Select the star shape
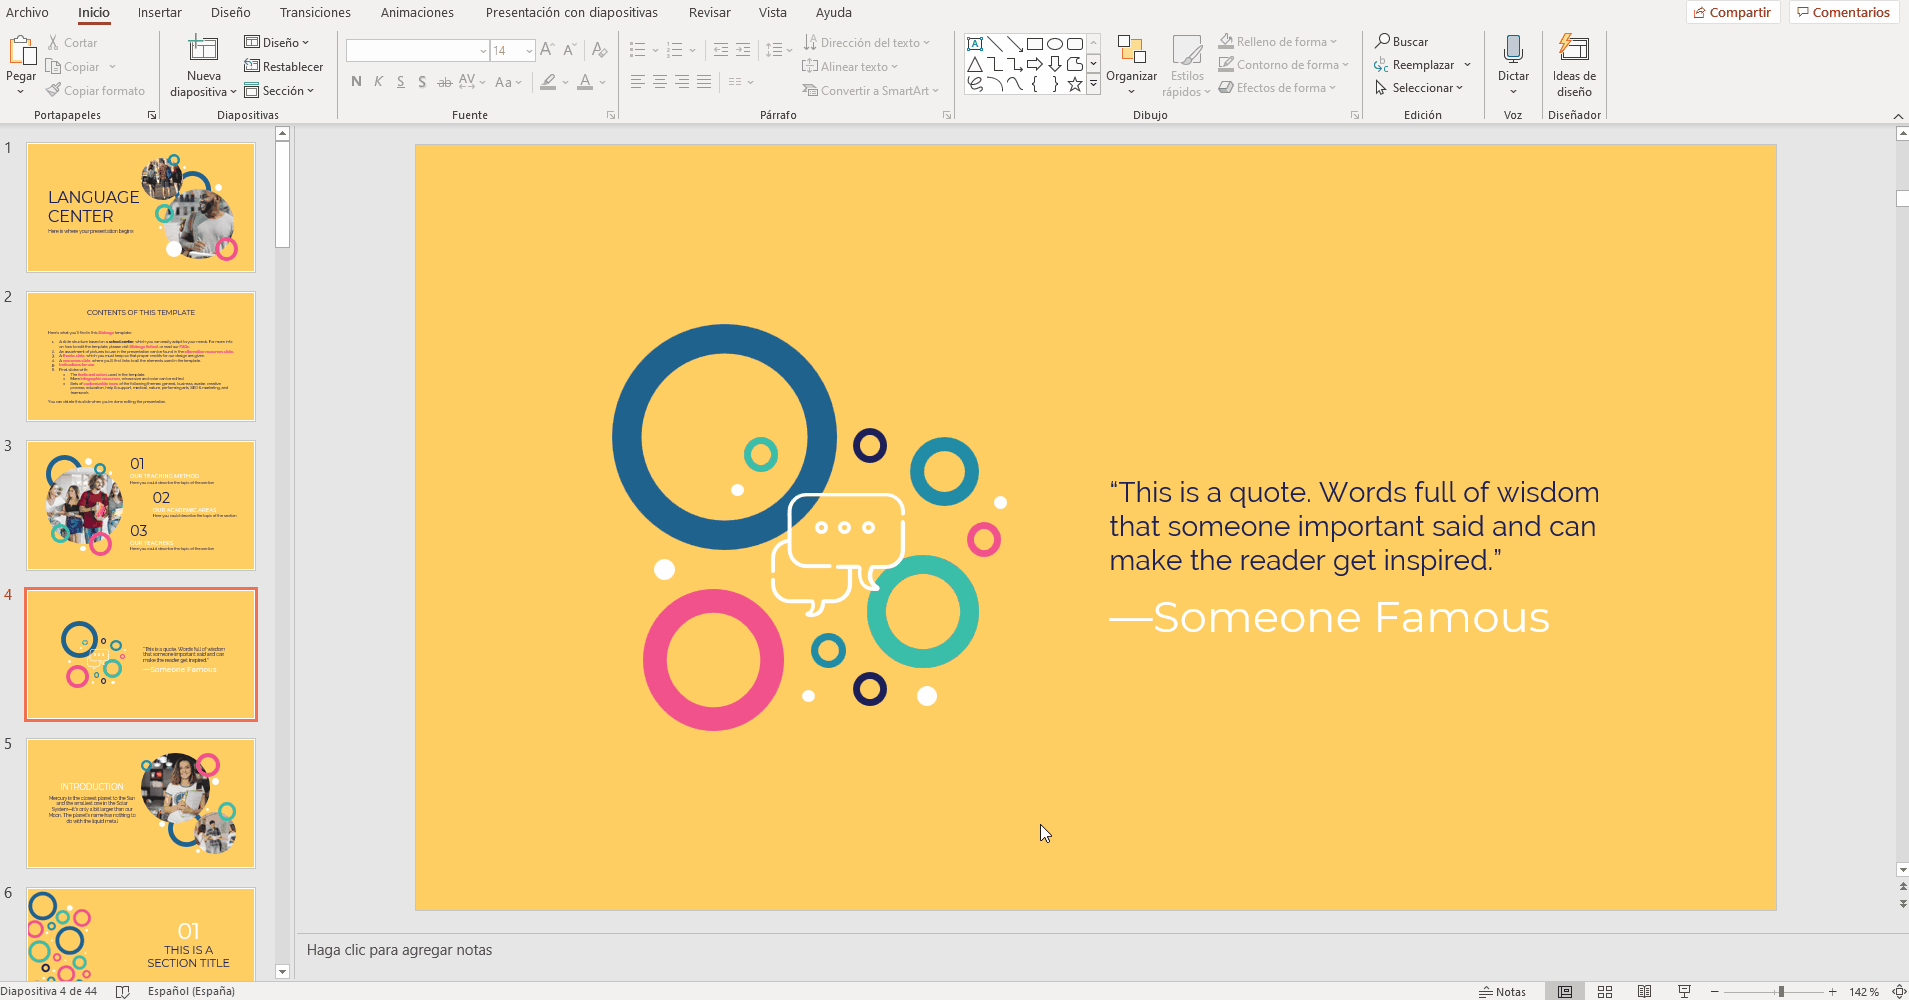The image size is (1909, 1000). (x=1075, y=84)
